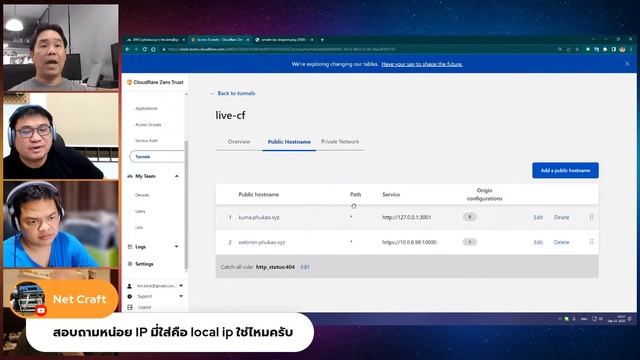Click the 'http_status:404' catch-all text
Image resolution: width=640 pixels, height=360 pixels.
tap(275, 267)
